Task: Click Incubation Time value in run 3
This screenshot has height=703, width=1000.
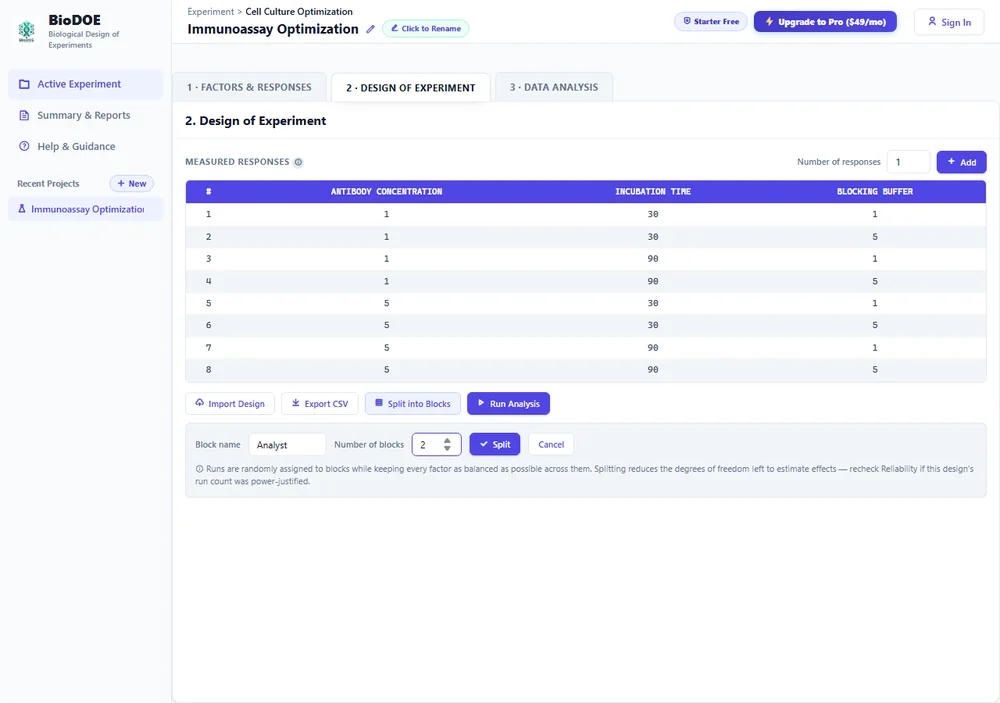Action: click(653, 259)
